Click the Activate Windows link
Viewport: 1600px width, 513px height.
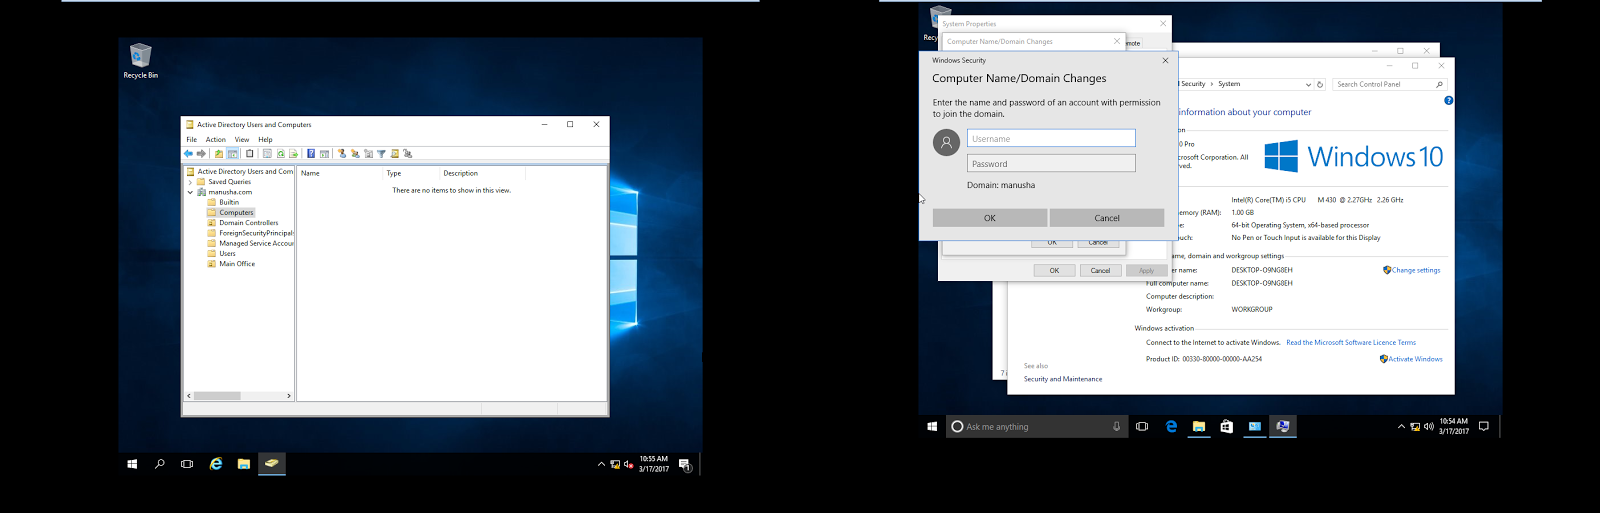1415,359
